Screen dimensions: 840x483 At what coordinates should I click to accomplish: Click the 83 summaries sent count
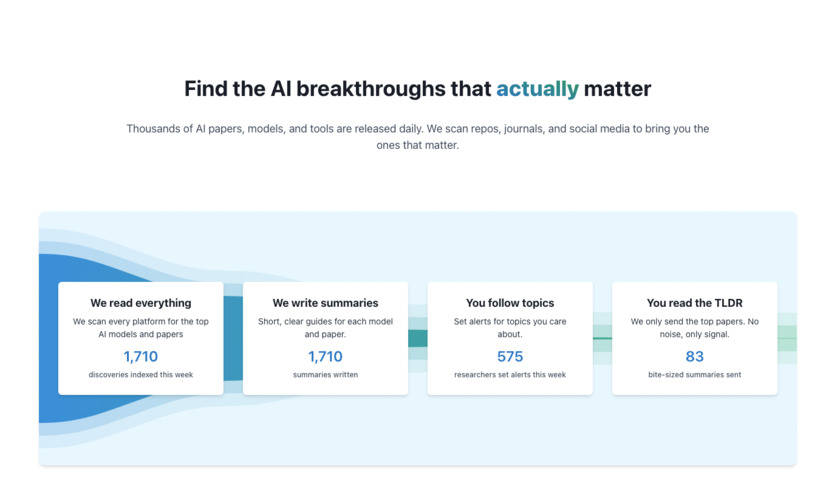click(x=694, y=356)
